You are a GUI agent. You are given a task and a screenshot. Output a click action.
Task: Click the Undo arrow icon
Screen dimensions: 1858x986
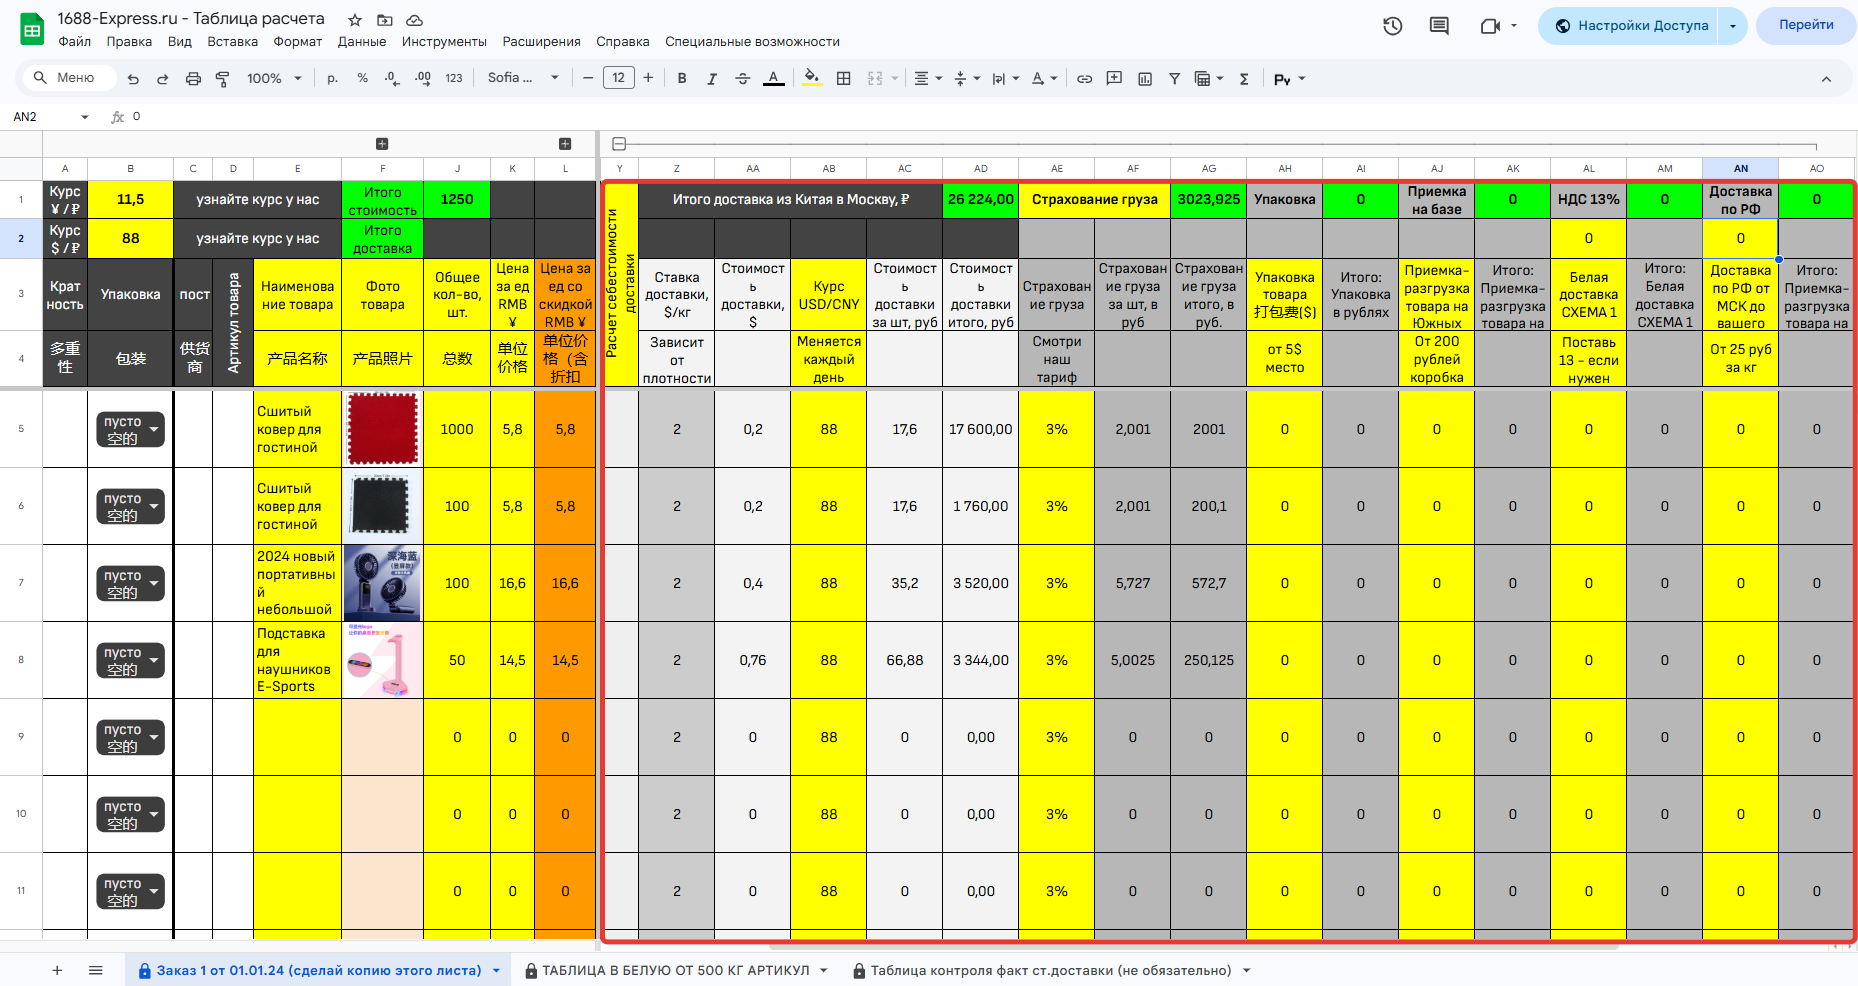(133, 79)
